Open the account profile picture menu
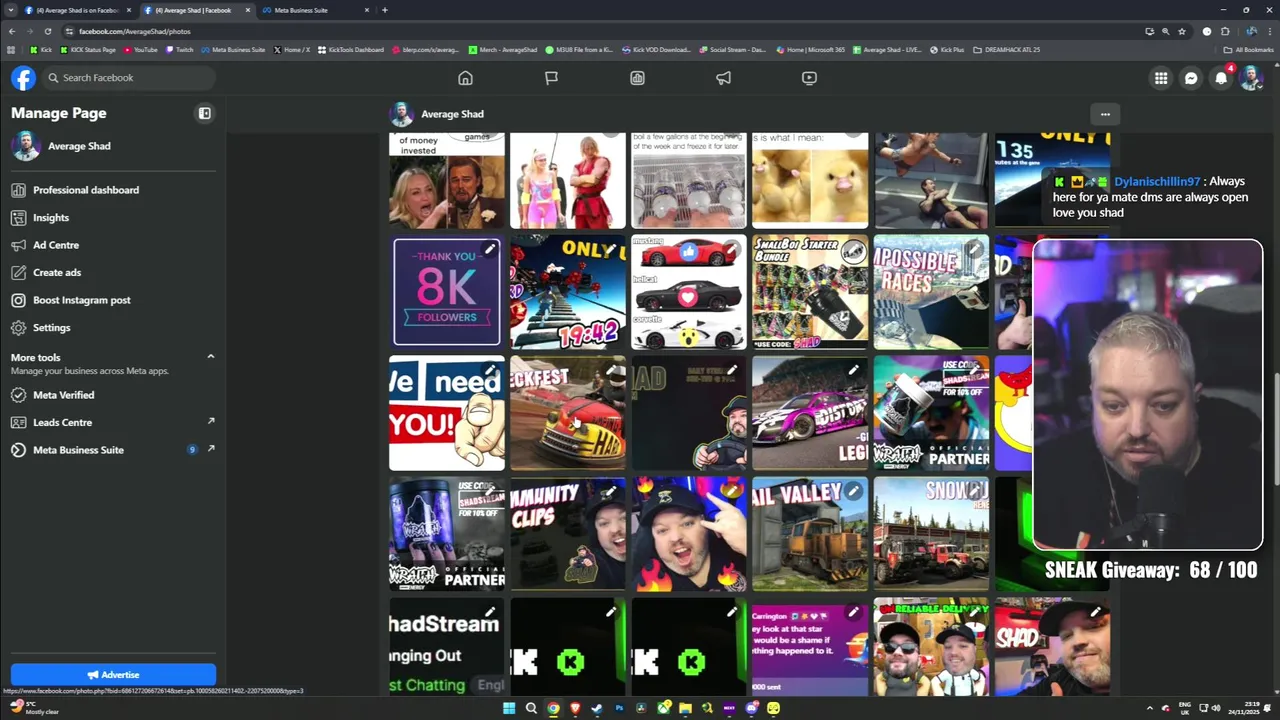This screenshot has width=1280, height=720. [x=1251, y=78]
